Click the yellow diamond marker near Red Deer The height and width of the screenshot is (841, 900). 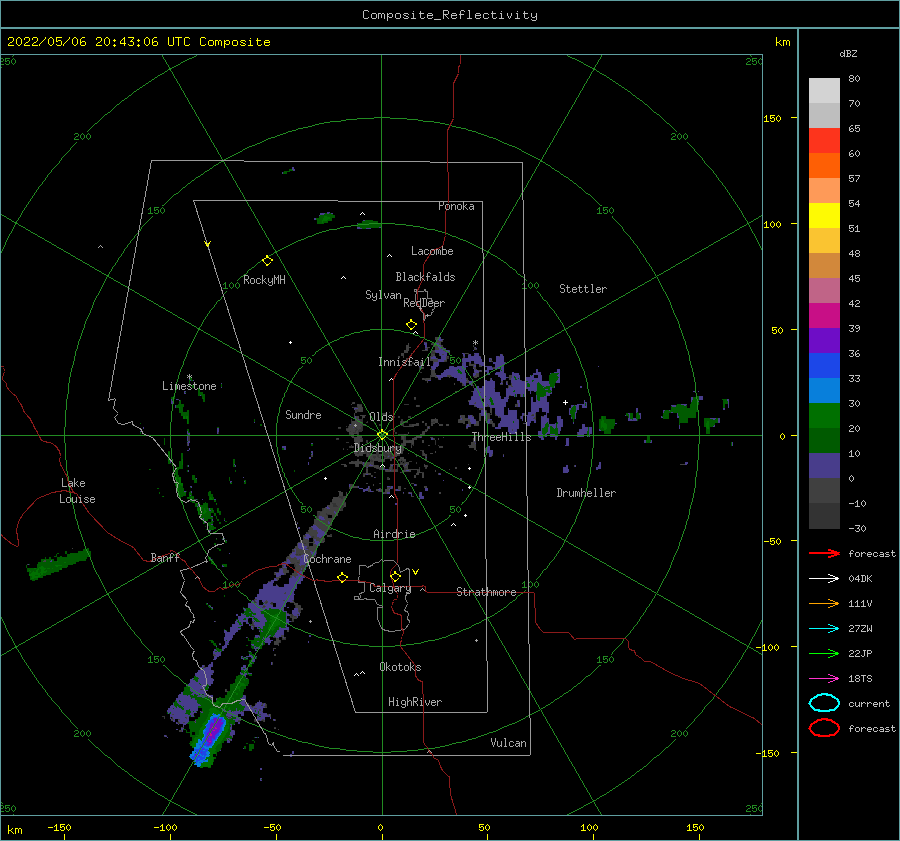tap(411, 324)
